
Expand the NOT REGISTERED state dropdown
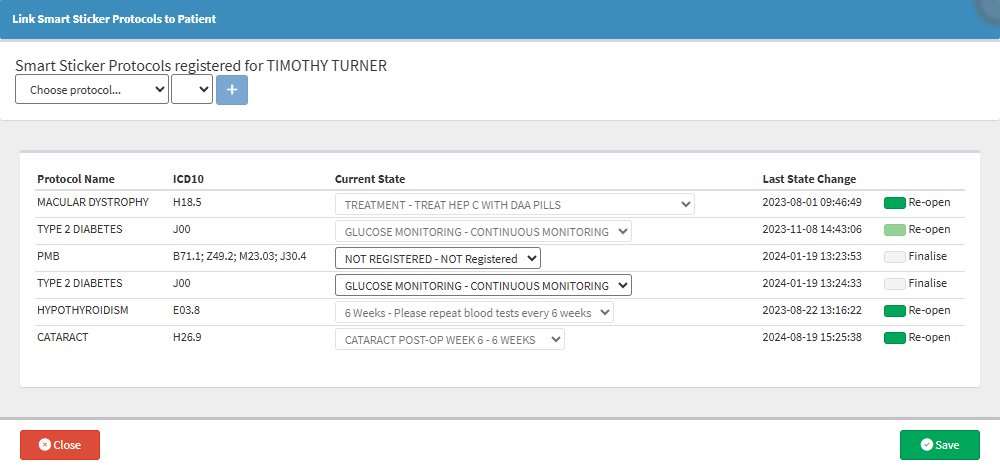437,258
